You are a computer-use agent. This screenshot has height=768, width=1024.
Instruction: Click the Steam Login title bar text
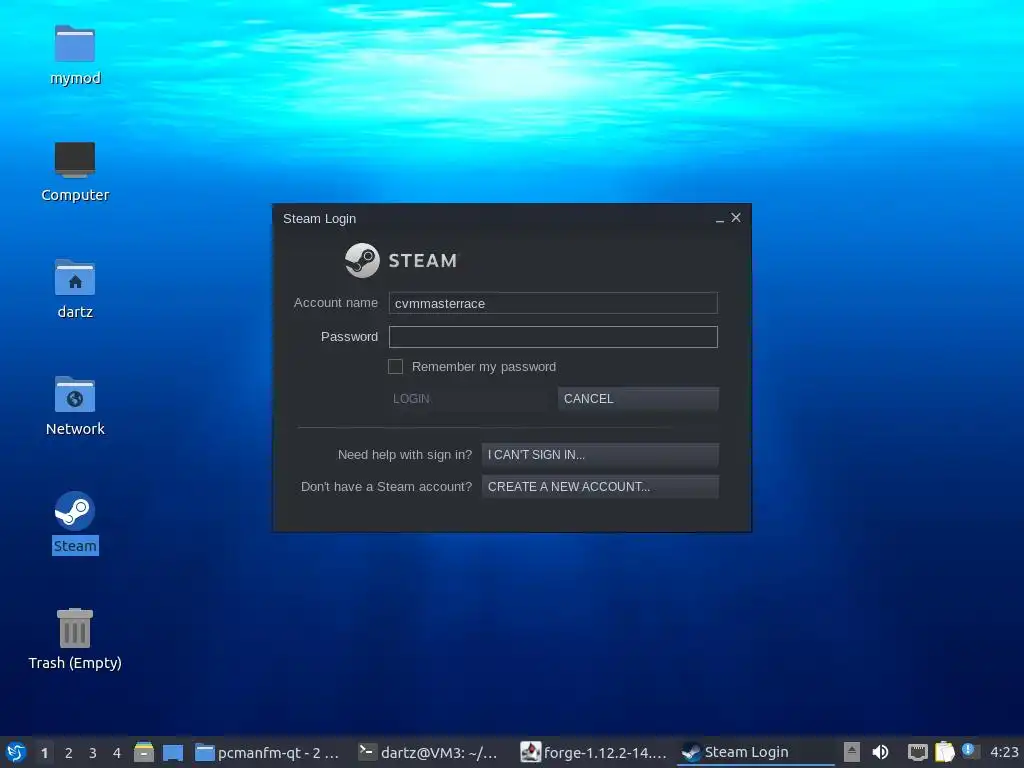319,219
